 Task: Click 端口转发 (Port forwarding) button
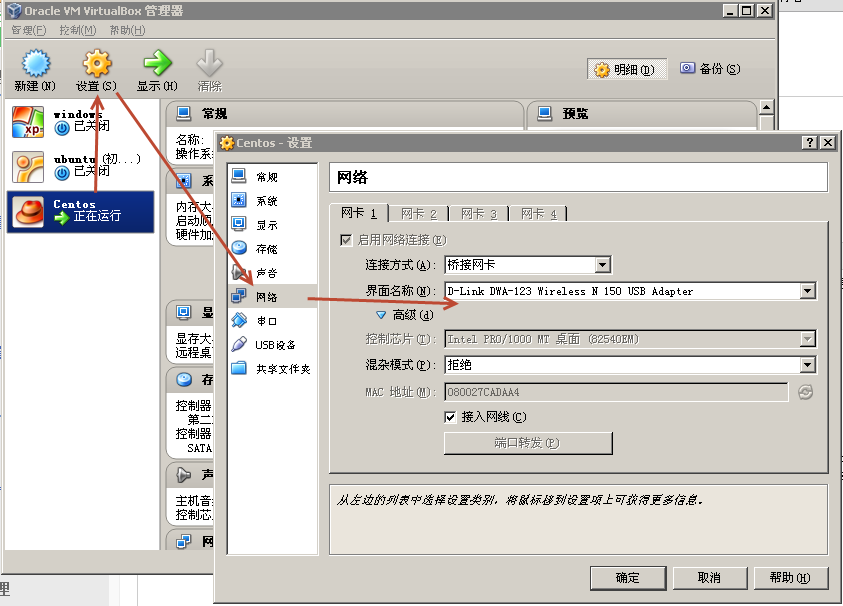pyautogui.click(x=528, y=443)
